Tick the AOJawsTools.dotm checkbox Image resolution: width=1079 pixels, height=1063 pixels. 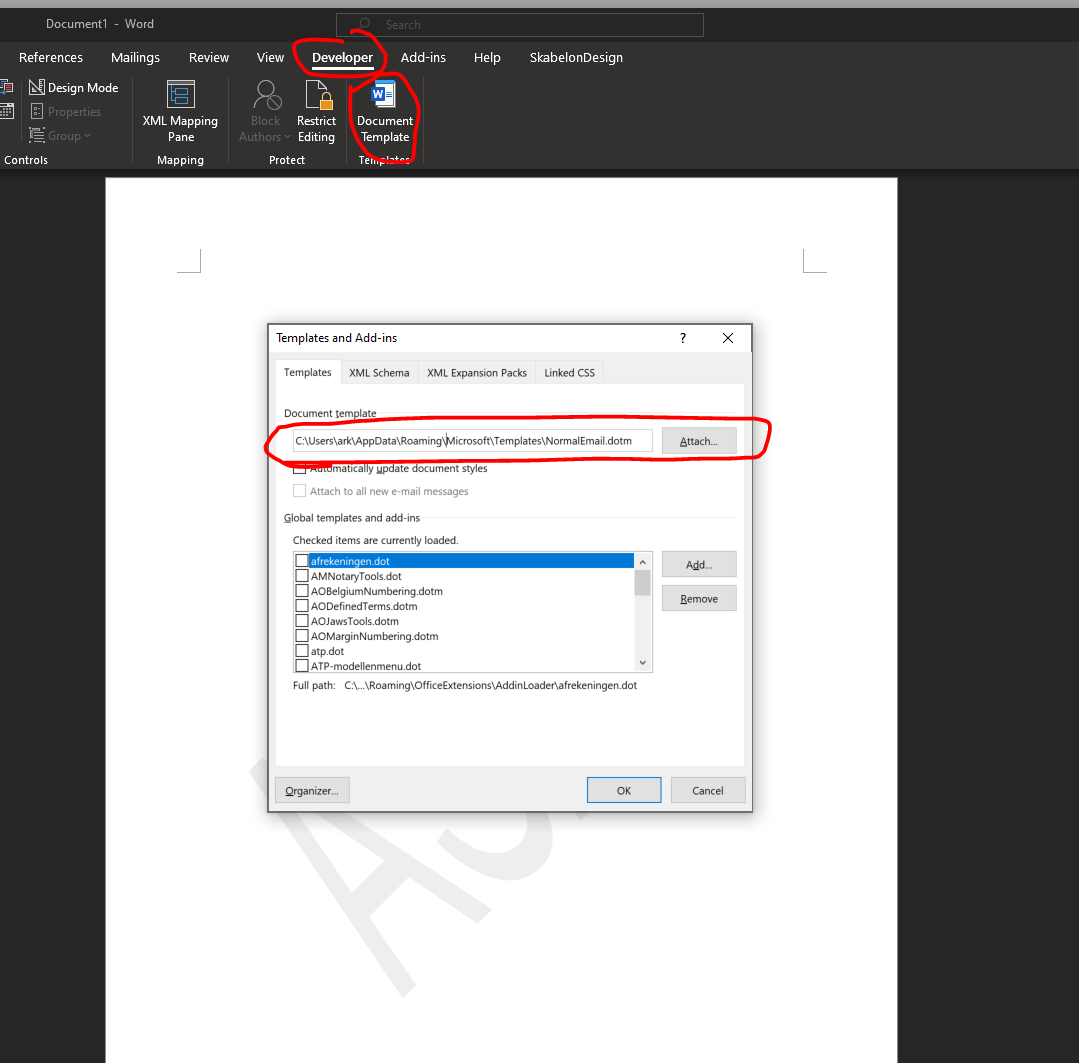[x=301, y=621]
